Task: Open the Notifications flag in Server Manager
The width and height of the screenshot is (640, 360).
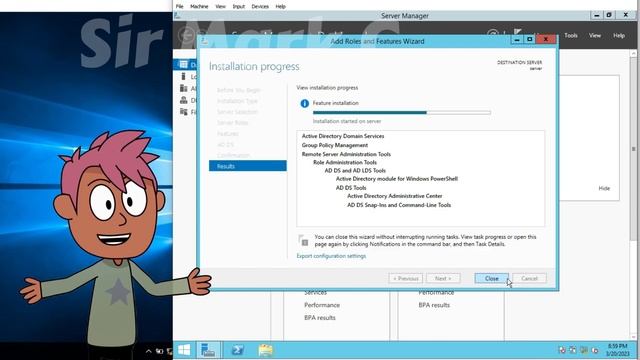Action: click(x=518, y=32)
